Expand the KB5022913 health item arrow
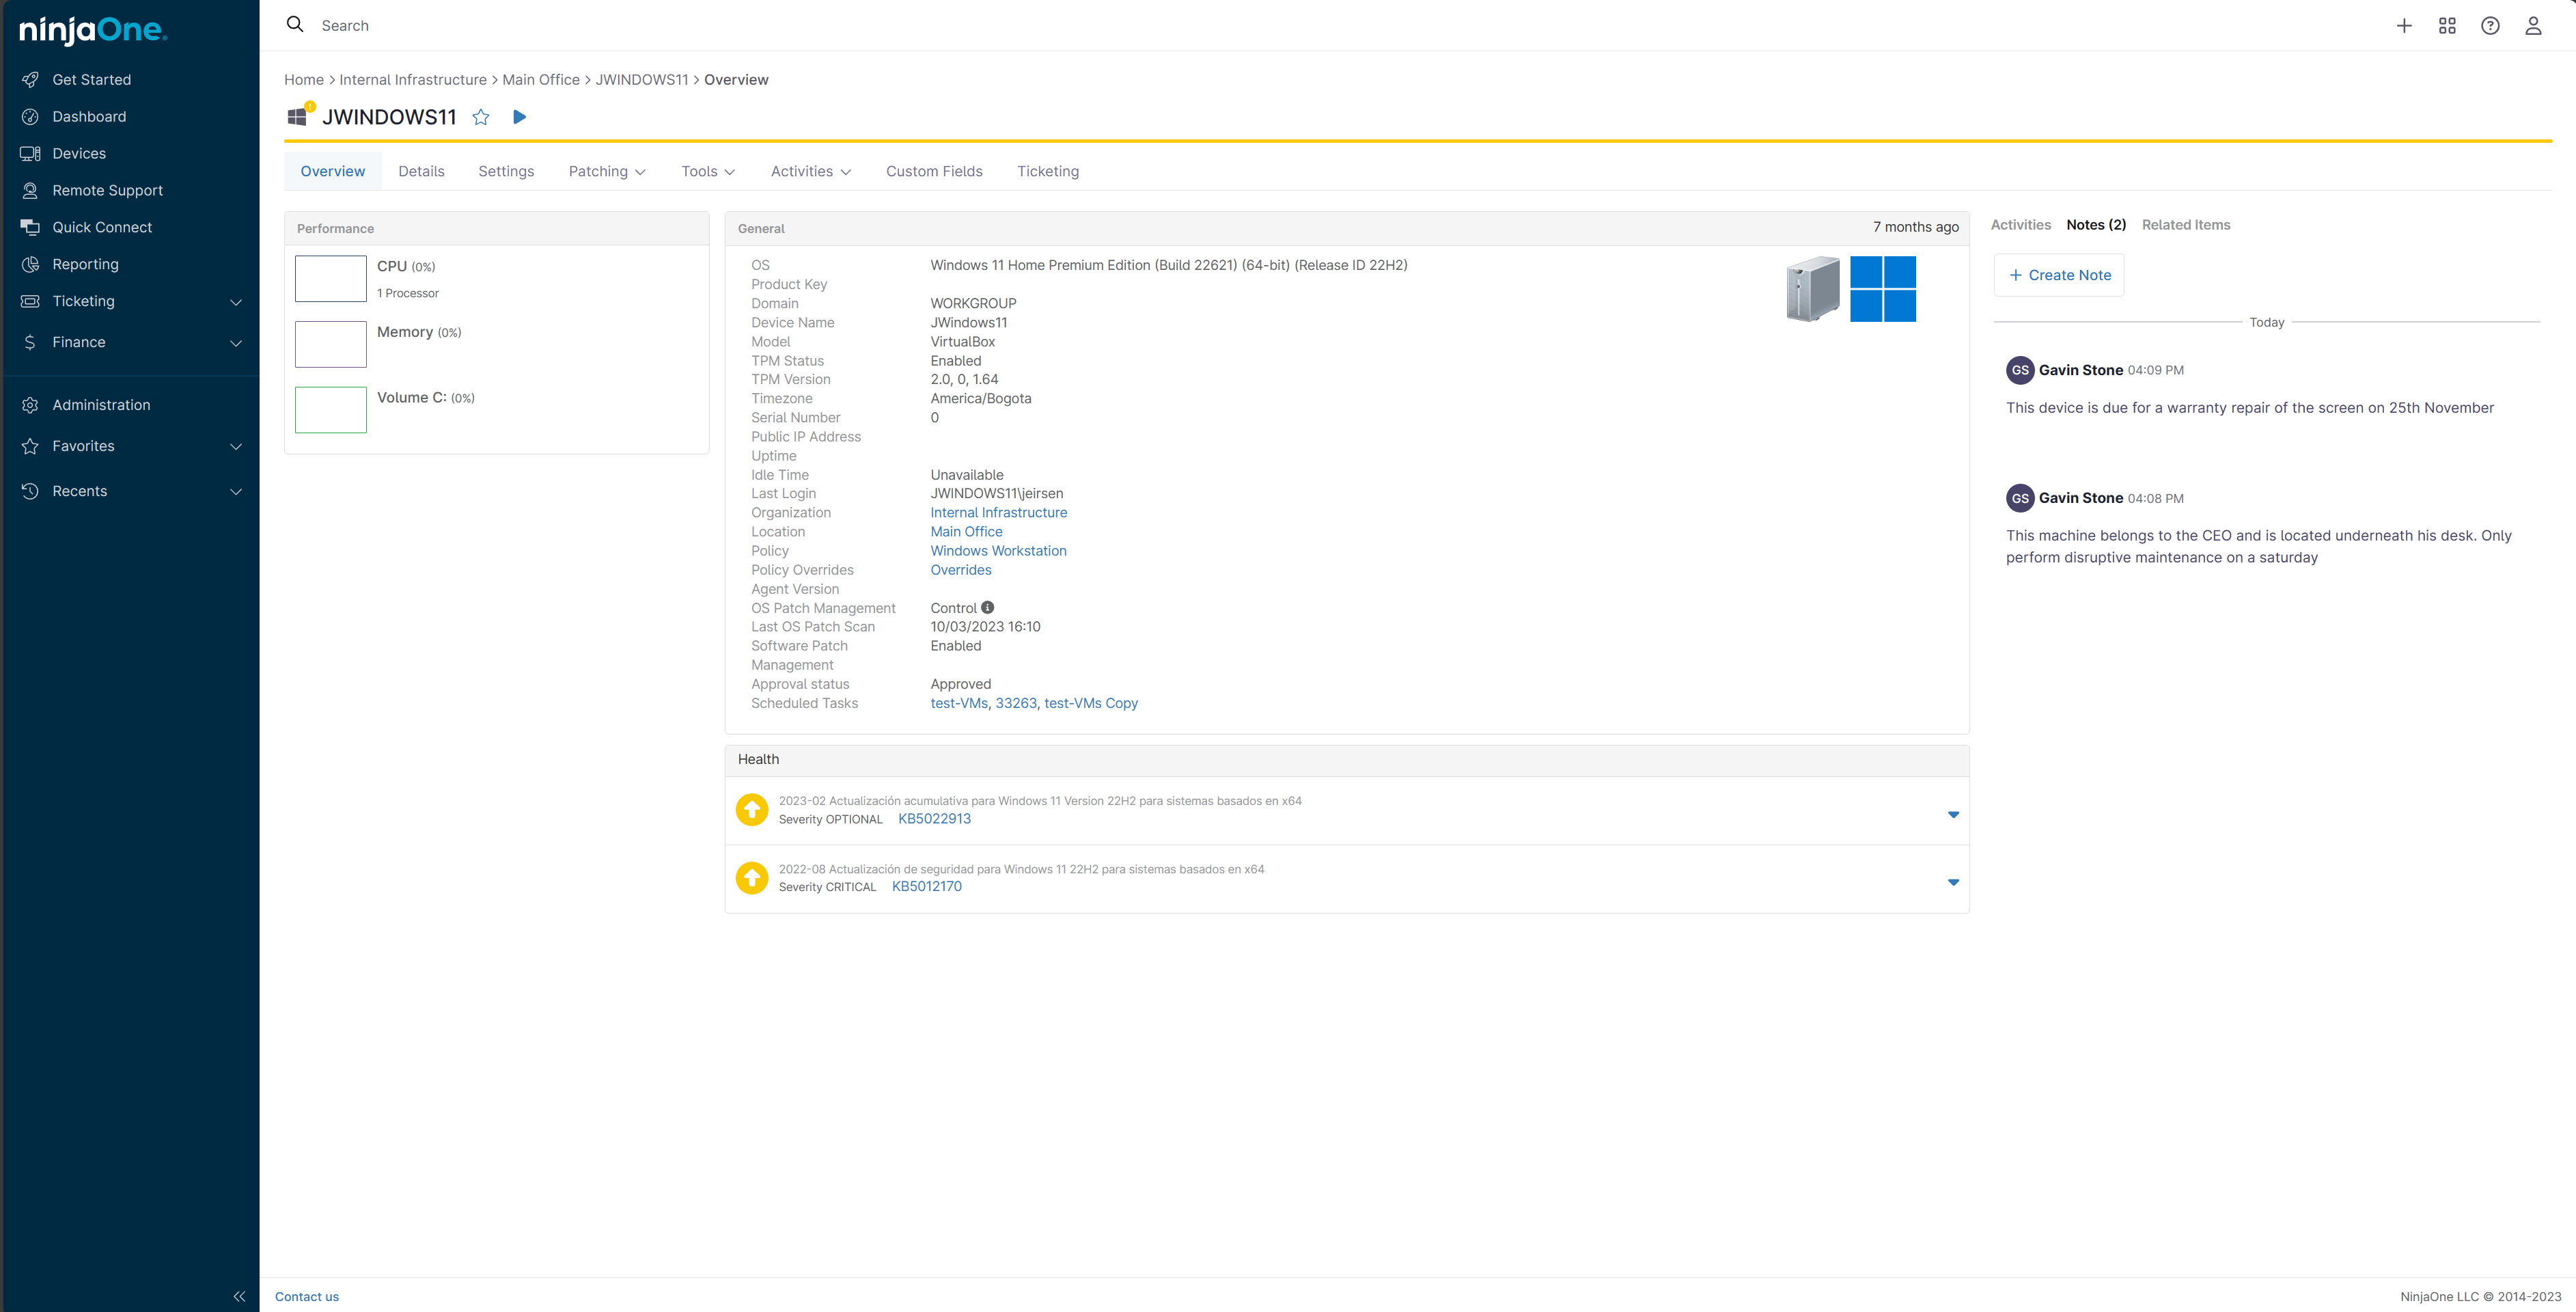Viewport: 2576px width, 1312px height. [1953, 814]
